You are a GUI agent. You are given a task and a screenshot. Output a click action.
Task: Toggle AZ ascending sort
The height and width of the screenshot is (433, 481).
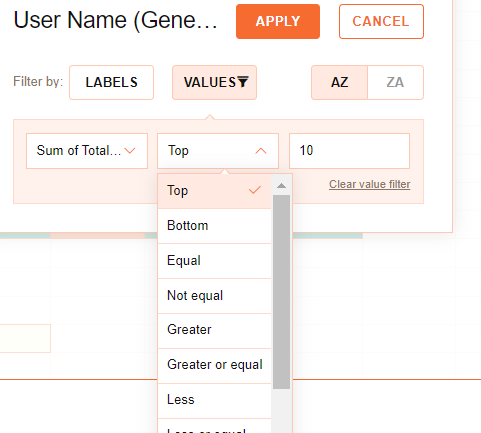point(339,82)
